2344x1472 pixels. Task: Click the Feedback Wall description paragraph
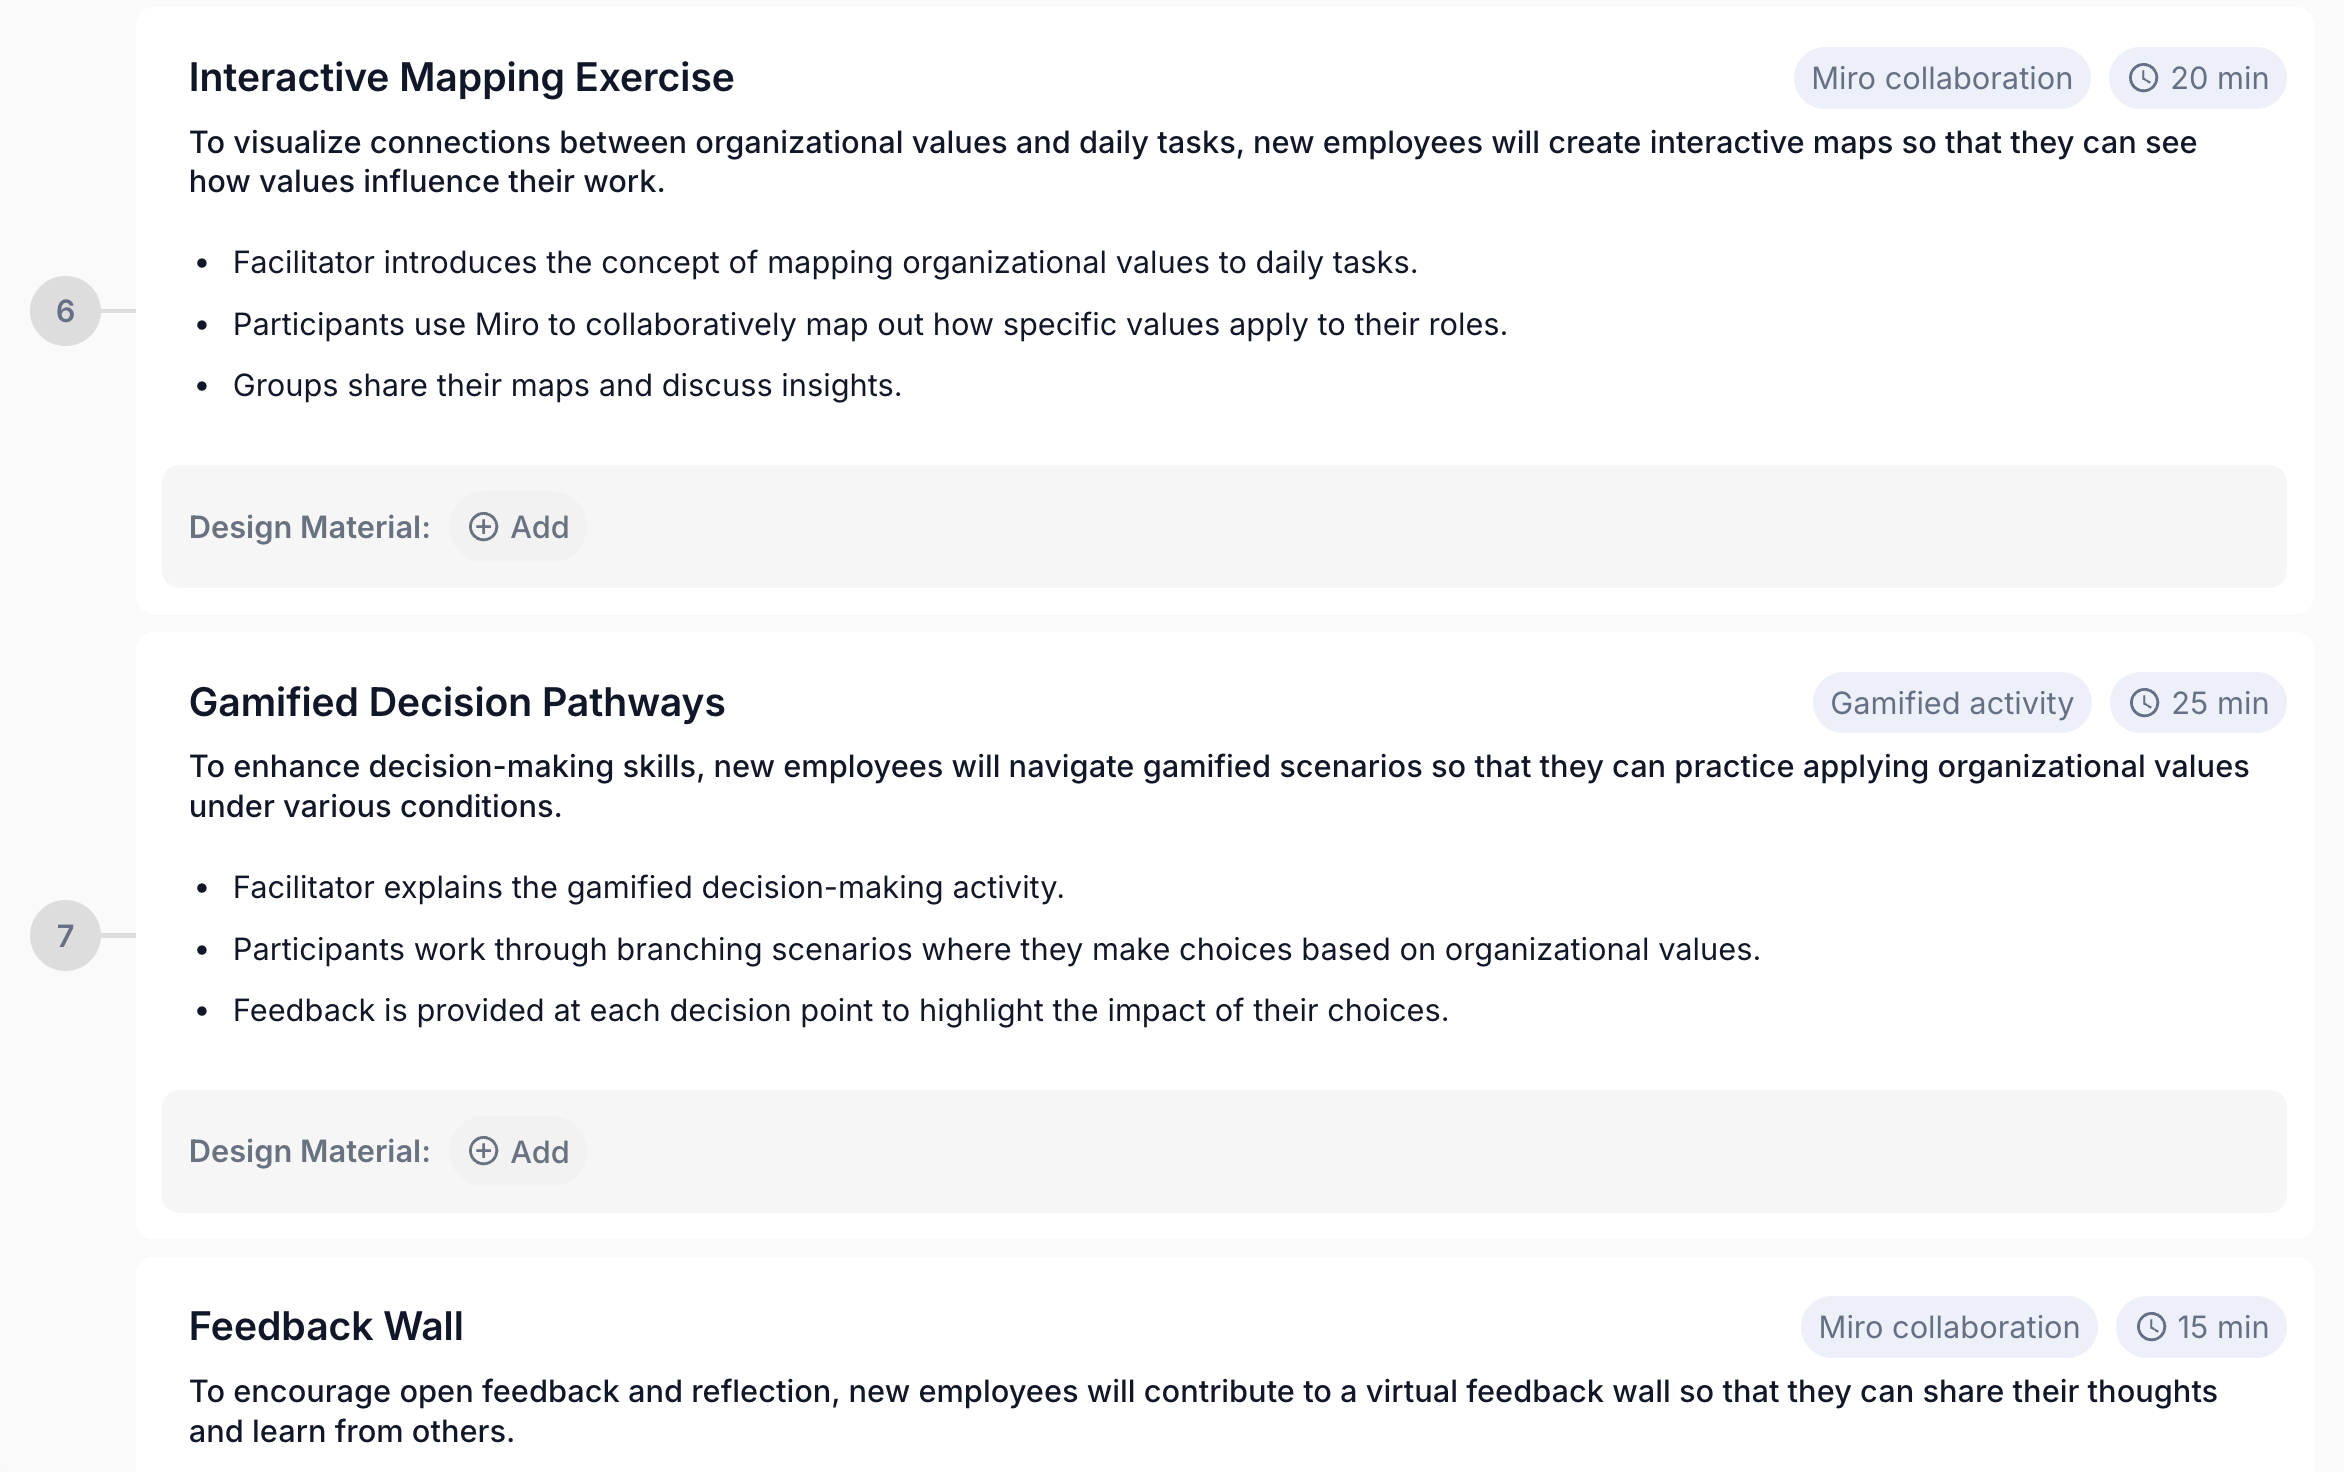coord(1203,1411)
